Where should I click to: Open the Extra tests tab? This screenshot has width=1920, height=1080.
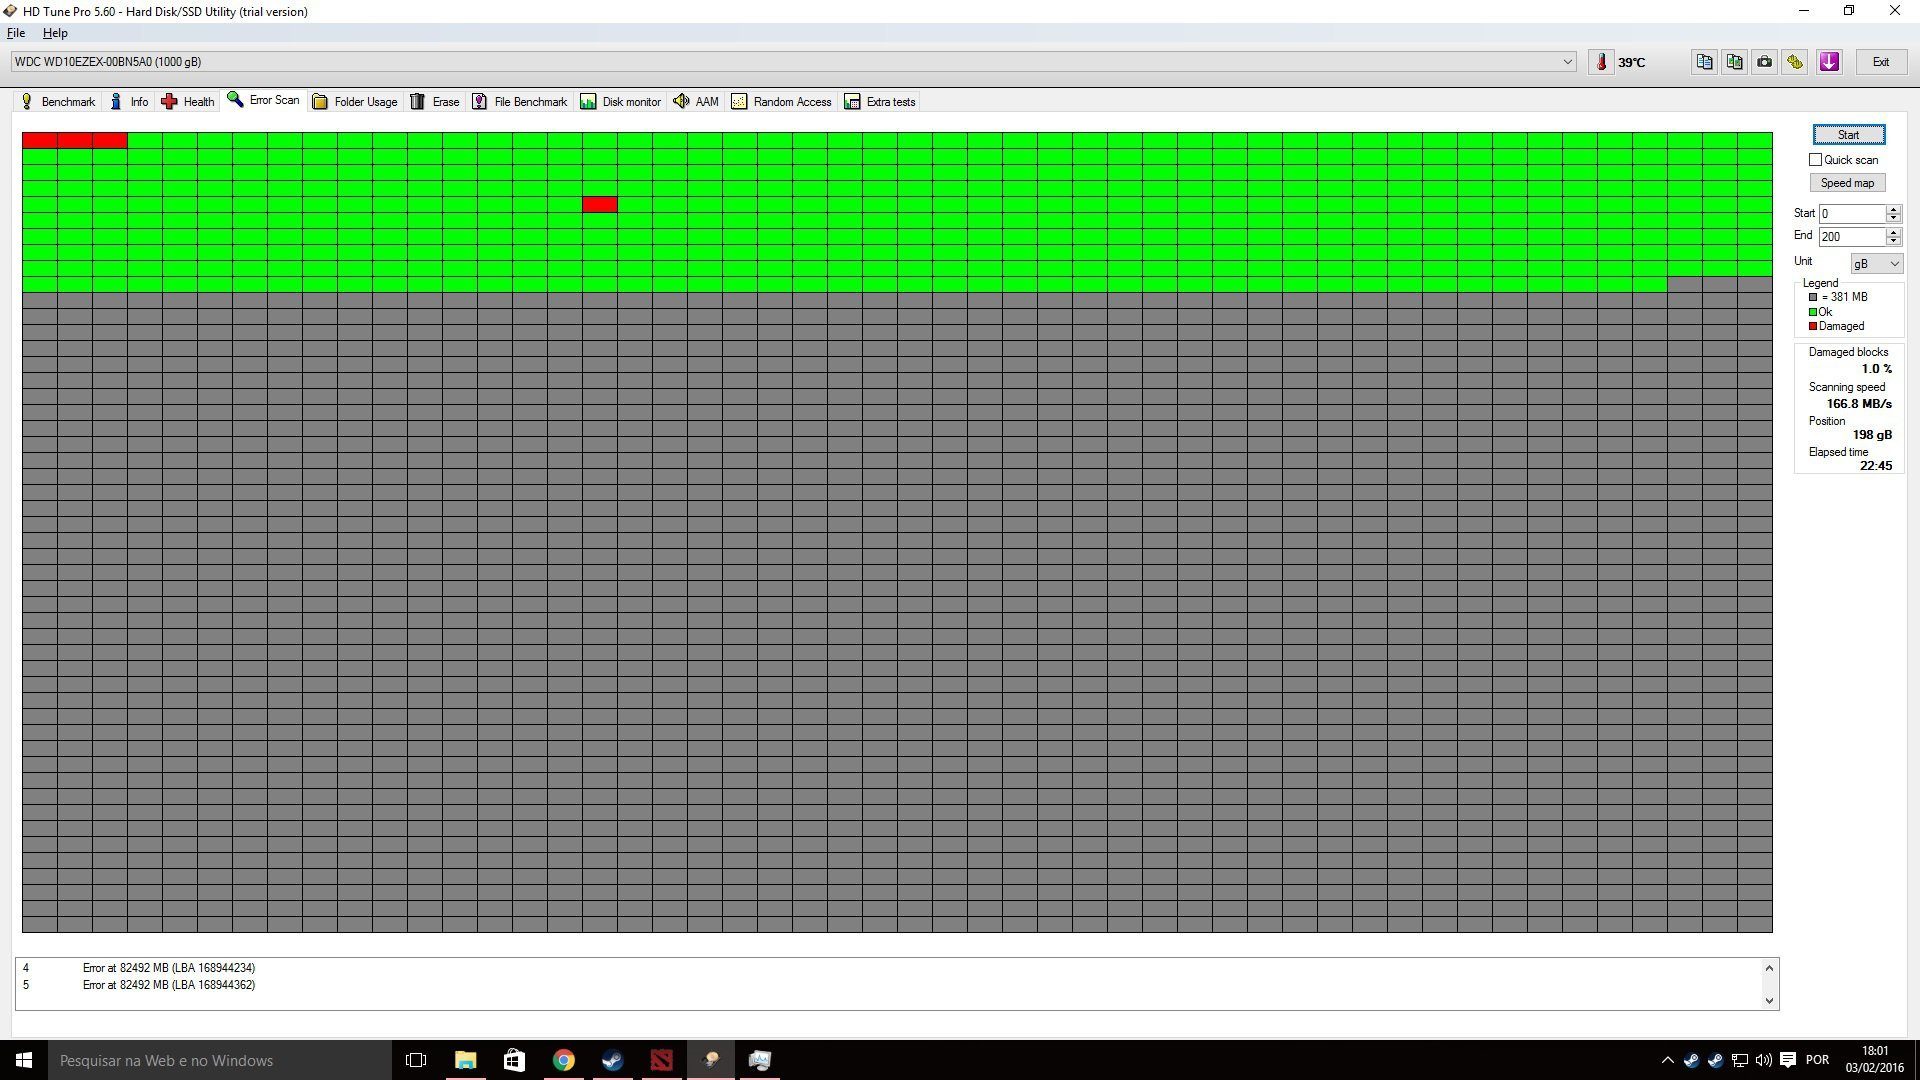click(881, 102)
